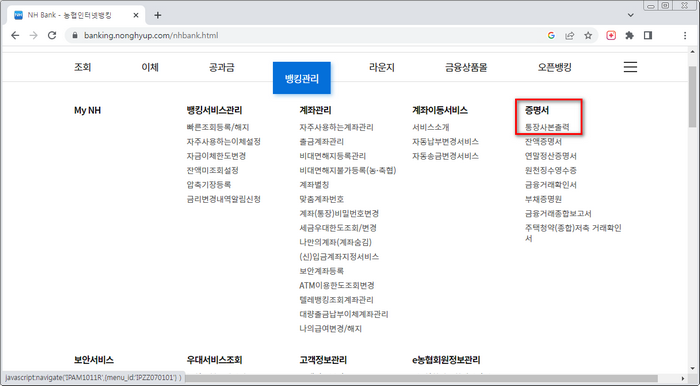Viewport: 700px width, 386px height.
Task: Click the 고객정보관리 section heading
Action: (323, 360)
